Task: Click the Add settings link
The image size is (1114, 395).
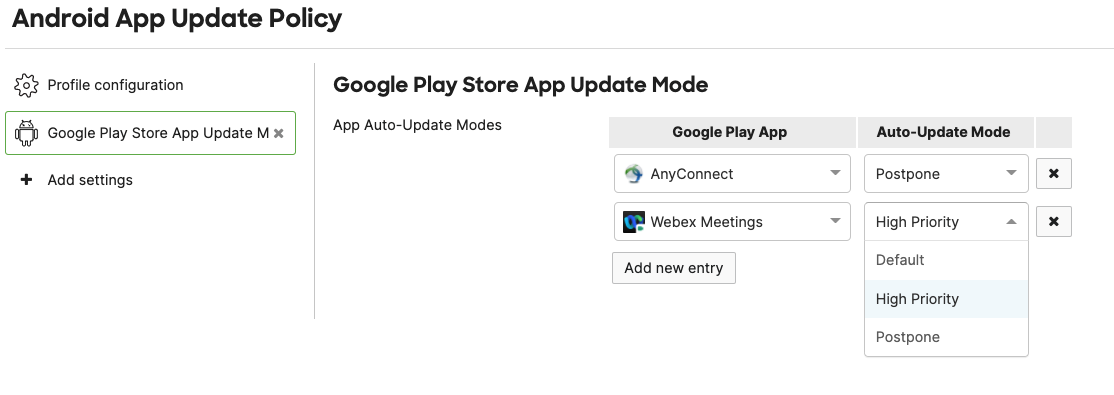Action: pyautogui.click(x=90, y=180)
